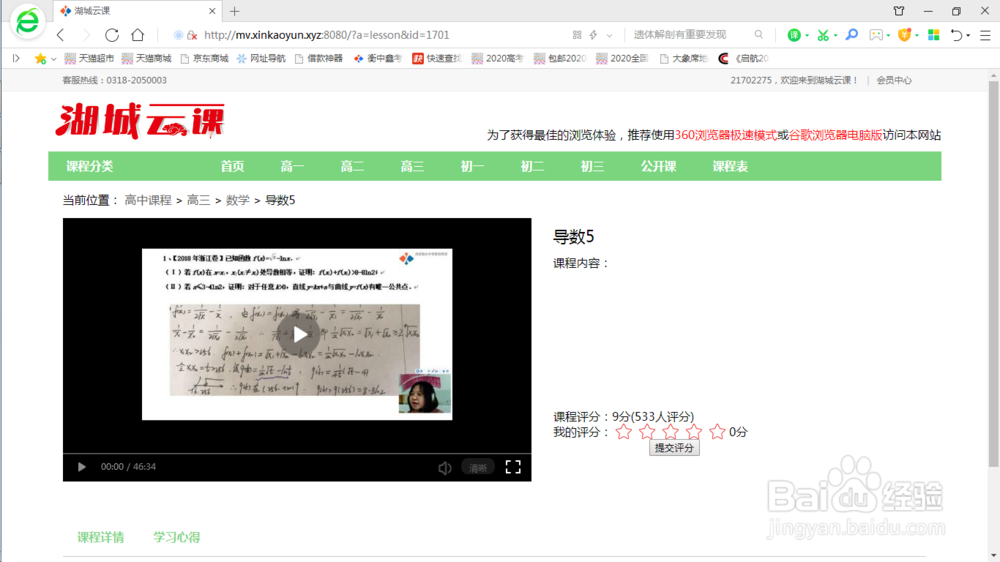
Task: Click the 提交评分 button
Action: click(x=674, y=448)
